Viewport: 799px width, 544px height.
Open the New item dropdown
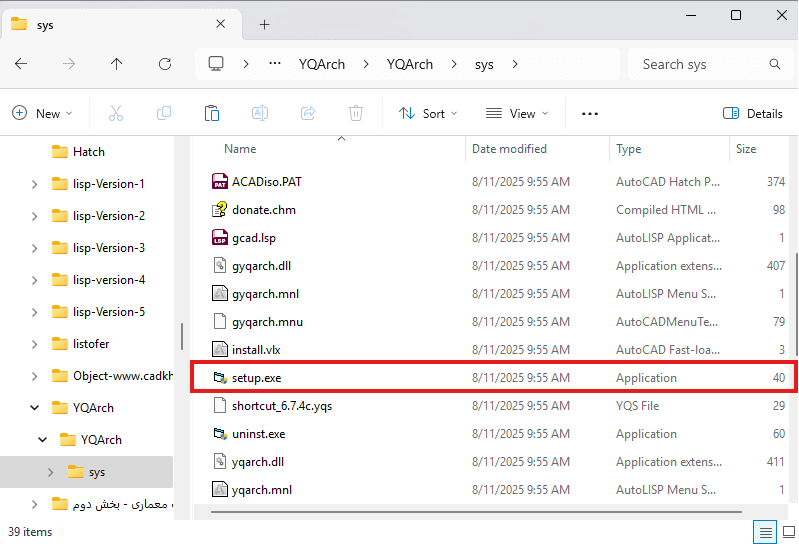click(42, 113)
